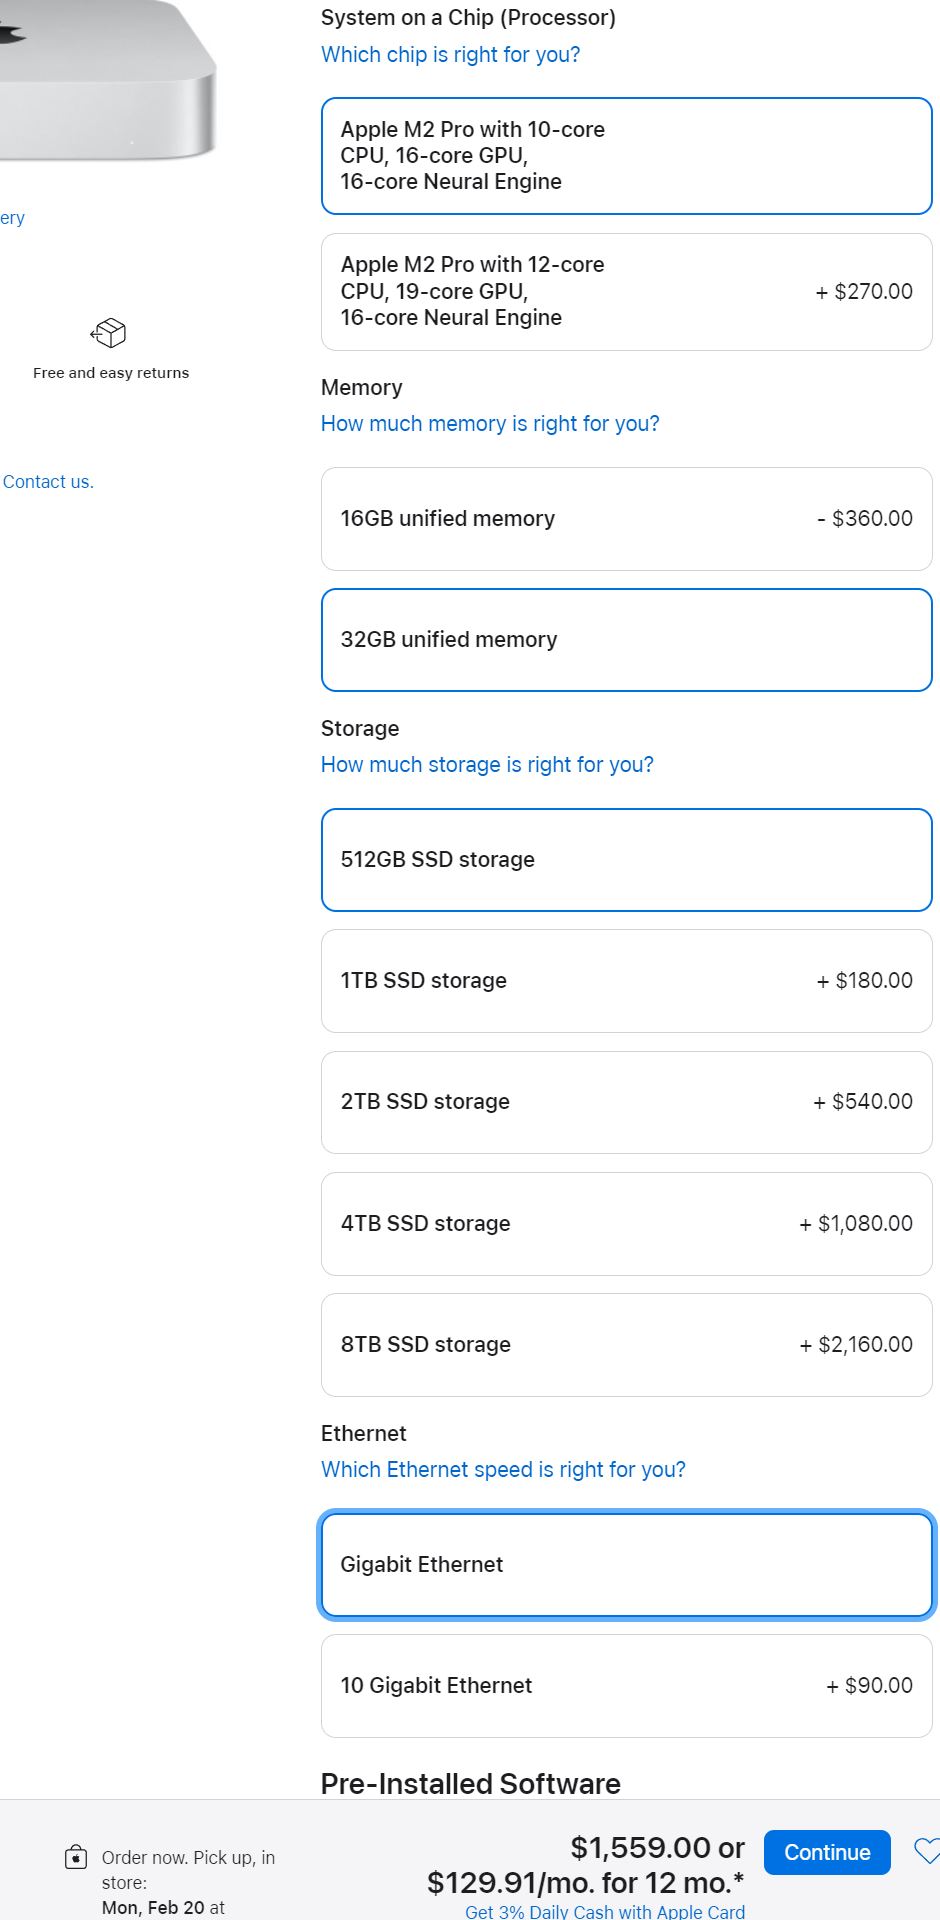Open 'How much memory is right for you?'
The height and width of the screenshot is (1920, 940).
tap(490, 424)
